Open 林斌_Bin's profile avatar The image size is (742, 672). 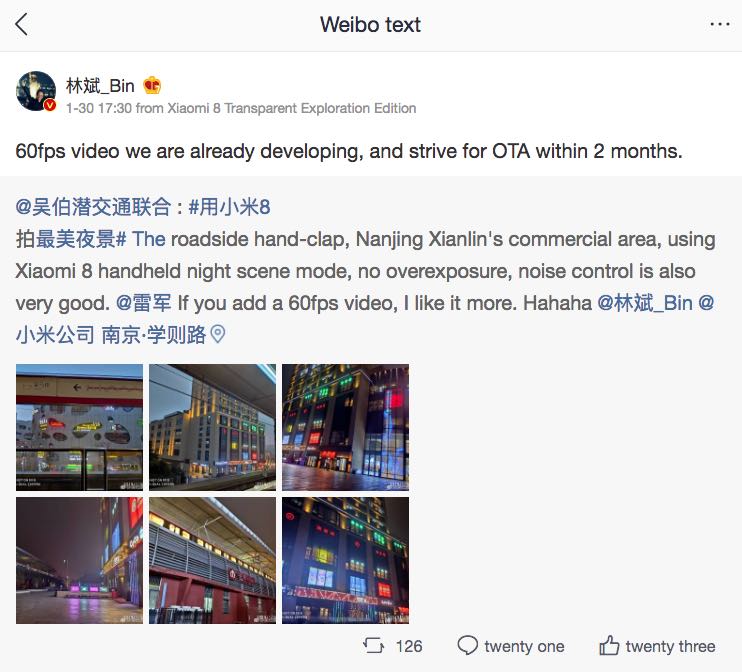[36, 91]
